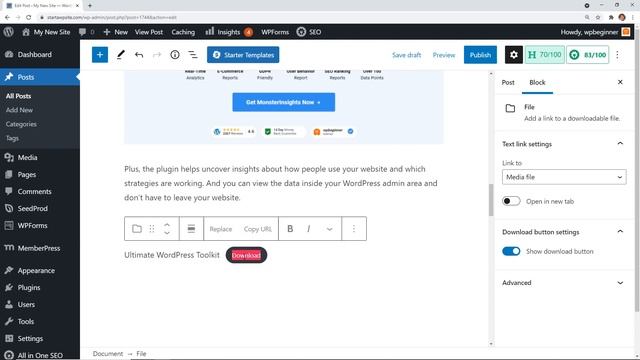Switch to the Block tab

pyautogui.click(x=537, y=82)
